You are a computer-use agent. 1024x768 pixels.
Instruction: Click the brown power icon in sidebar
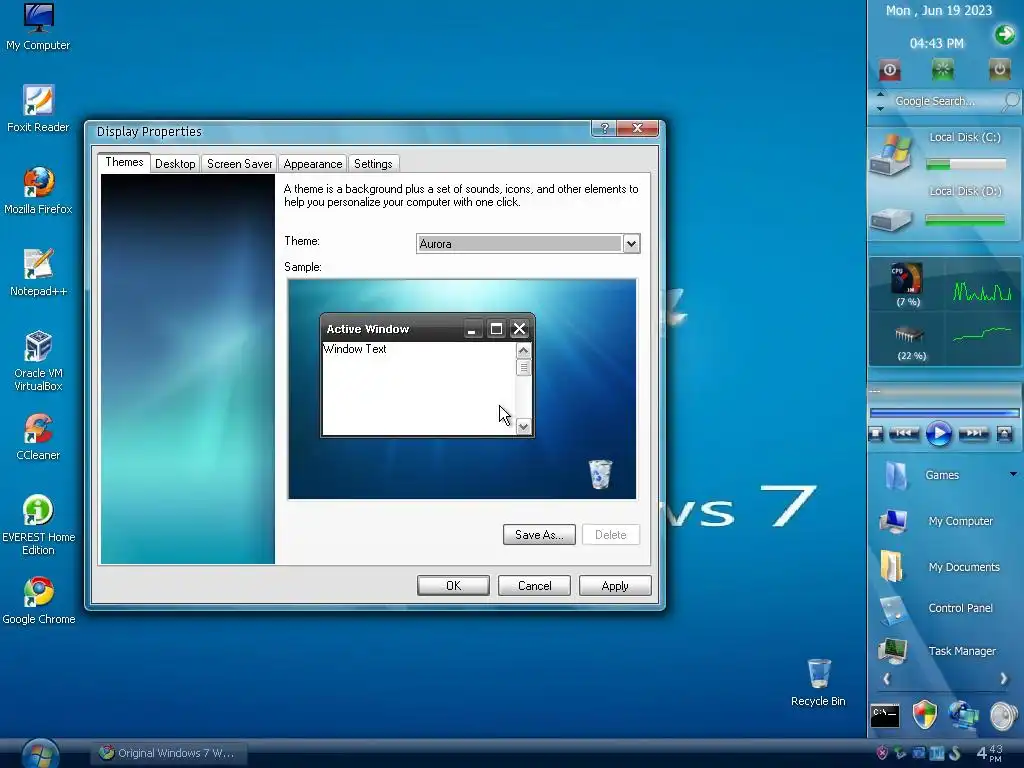point(999,69)
